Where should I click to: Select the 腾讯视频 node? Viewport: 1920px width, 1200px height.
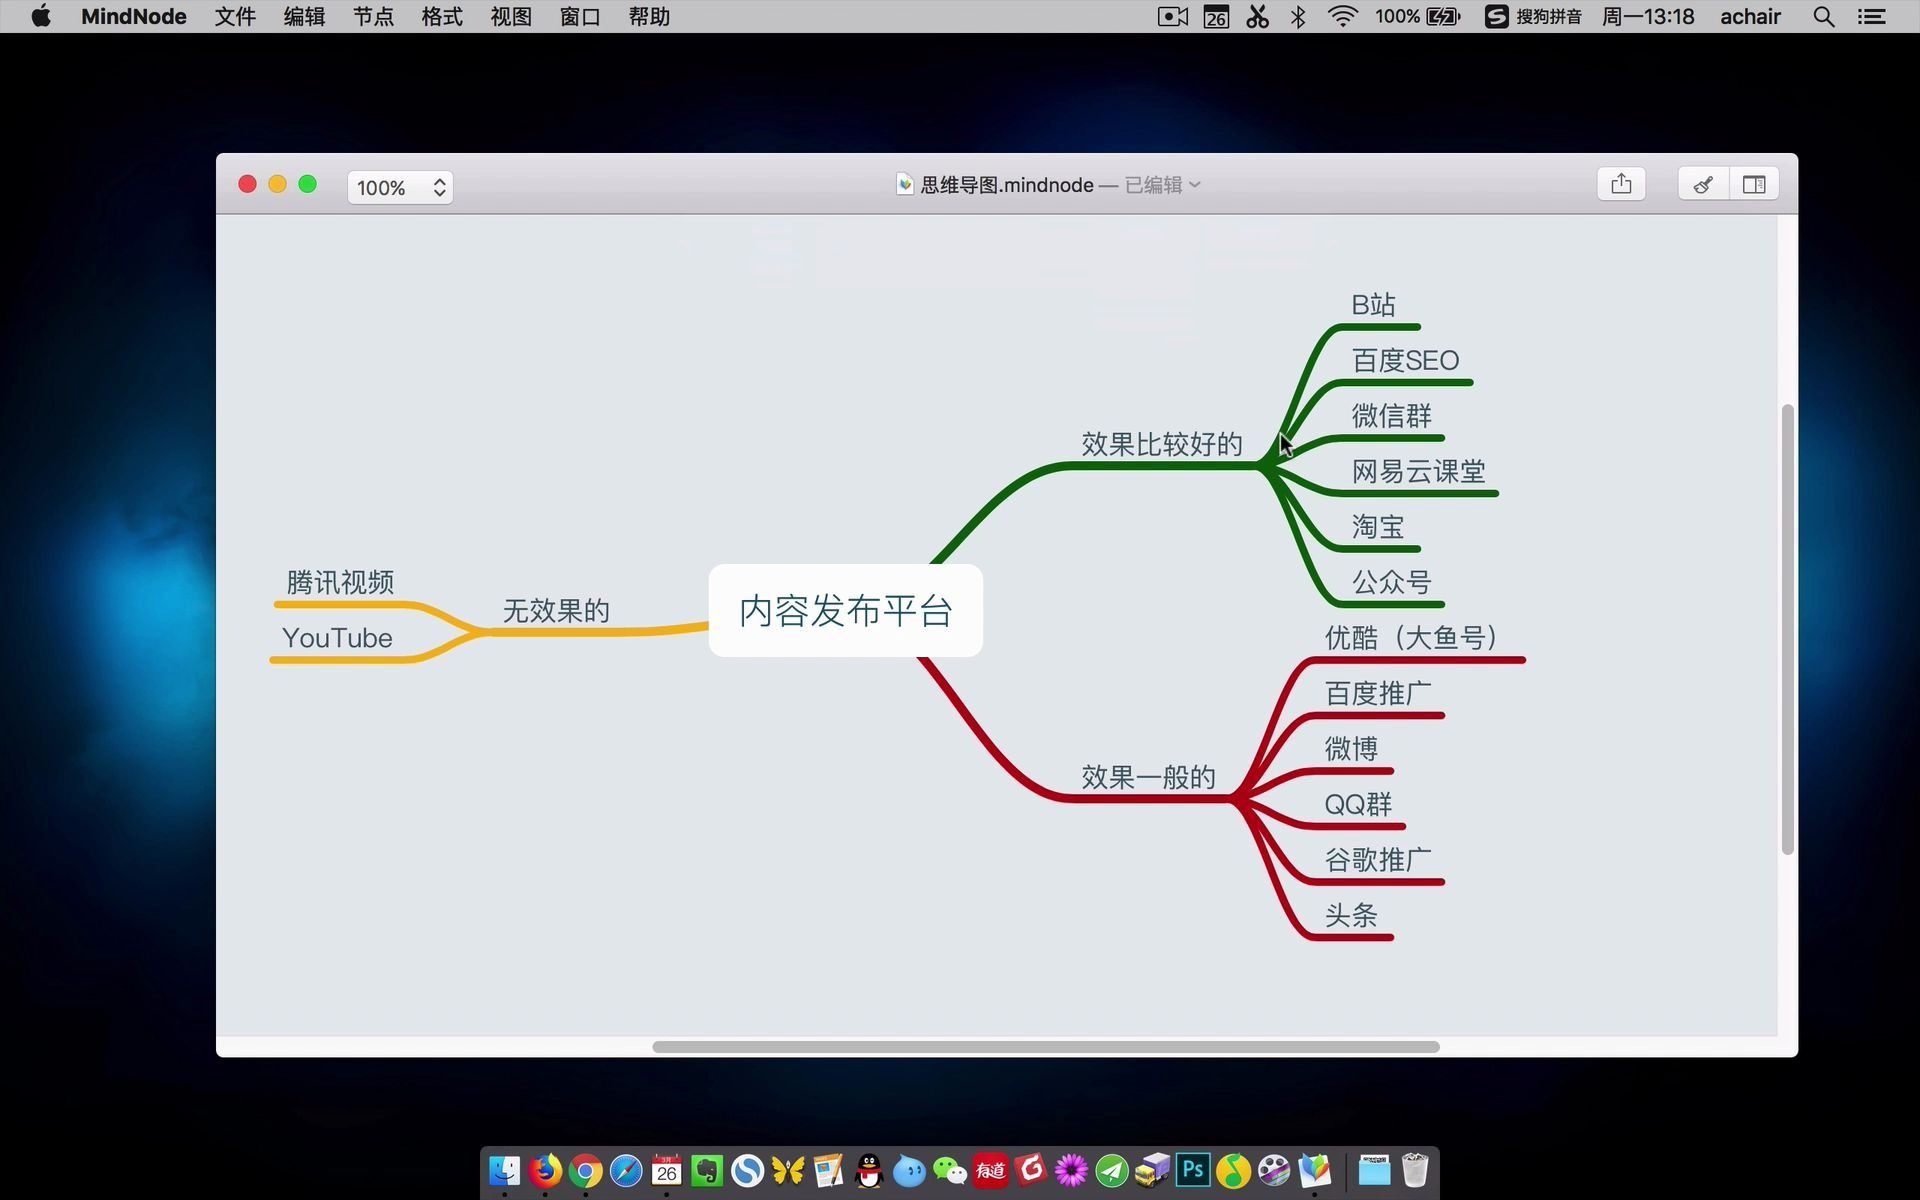click(340, 582)
